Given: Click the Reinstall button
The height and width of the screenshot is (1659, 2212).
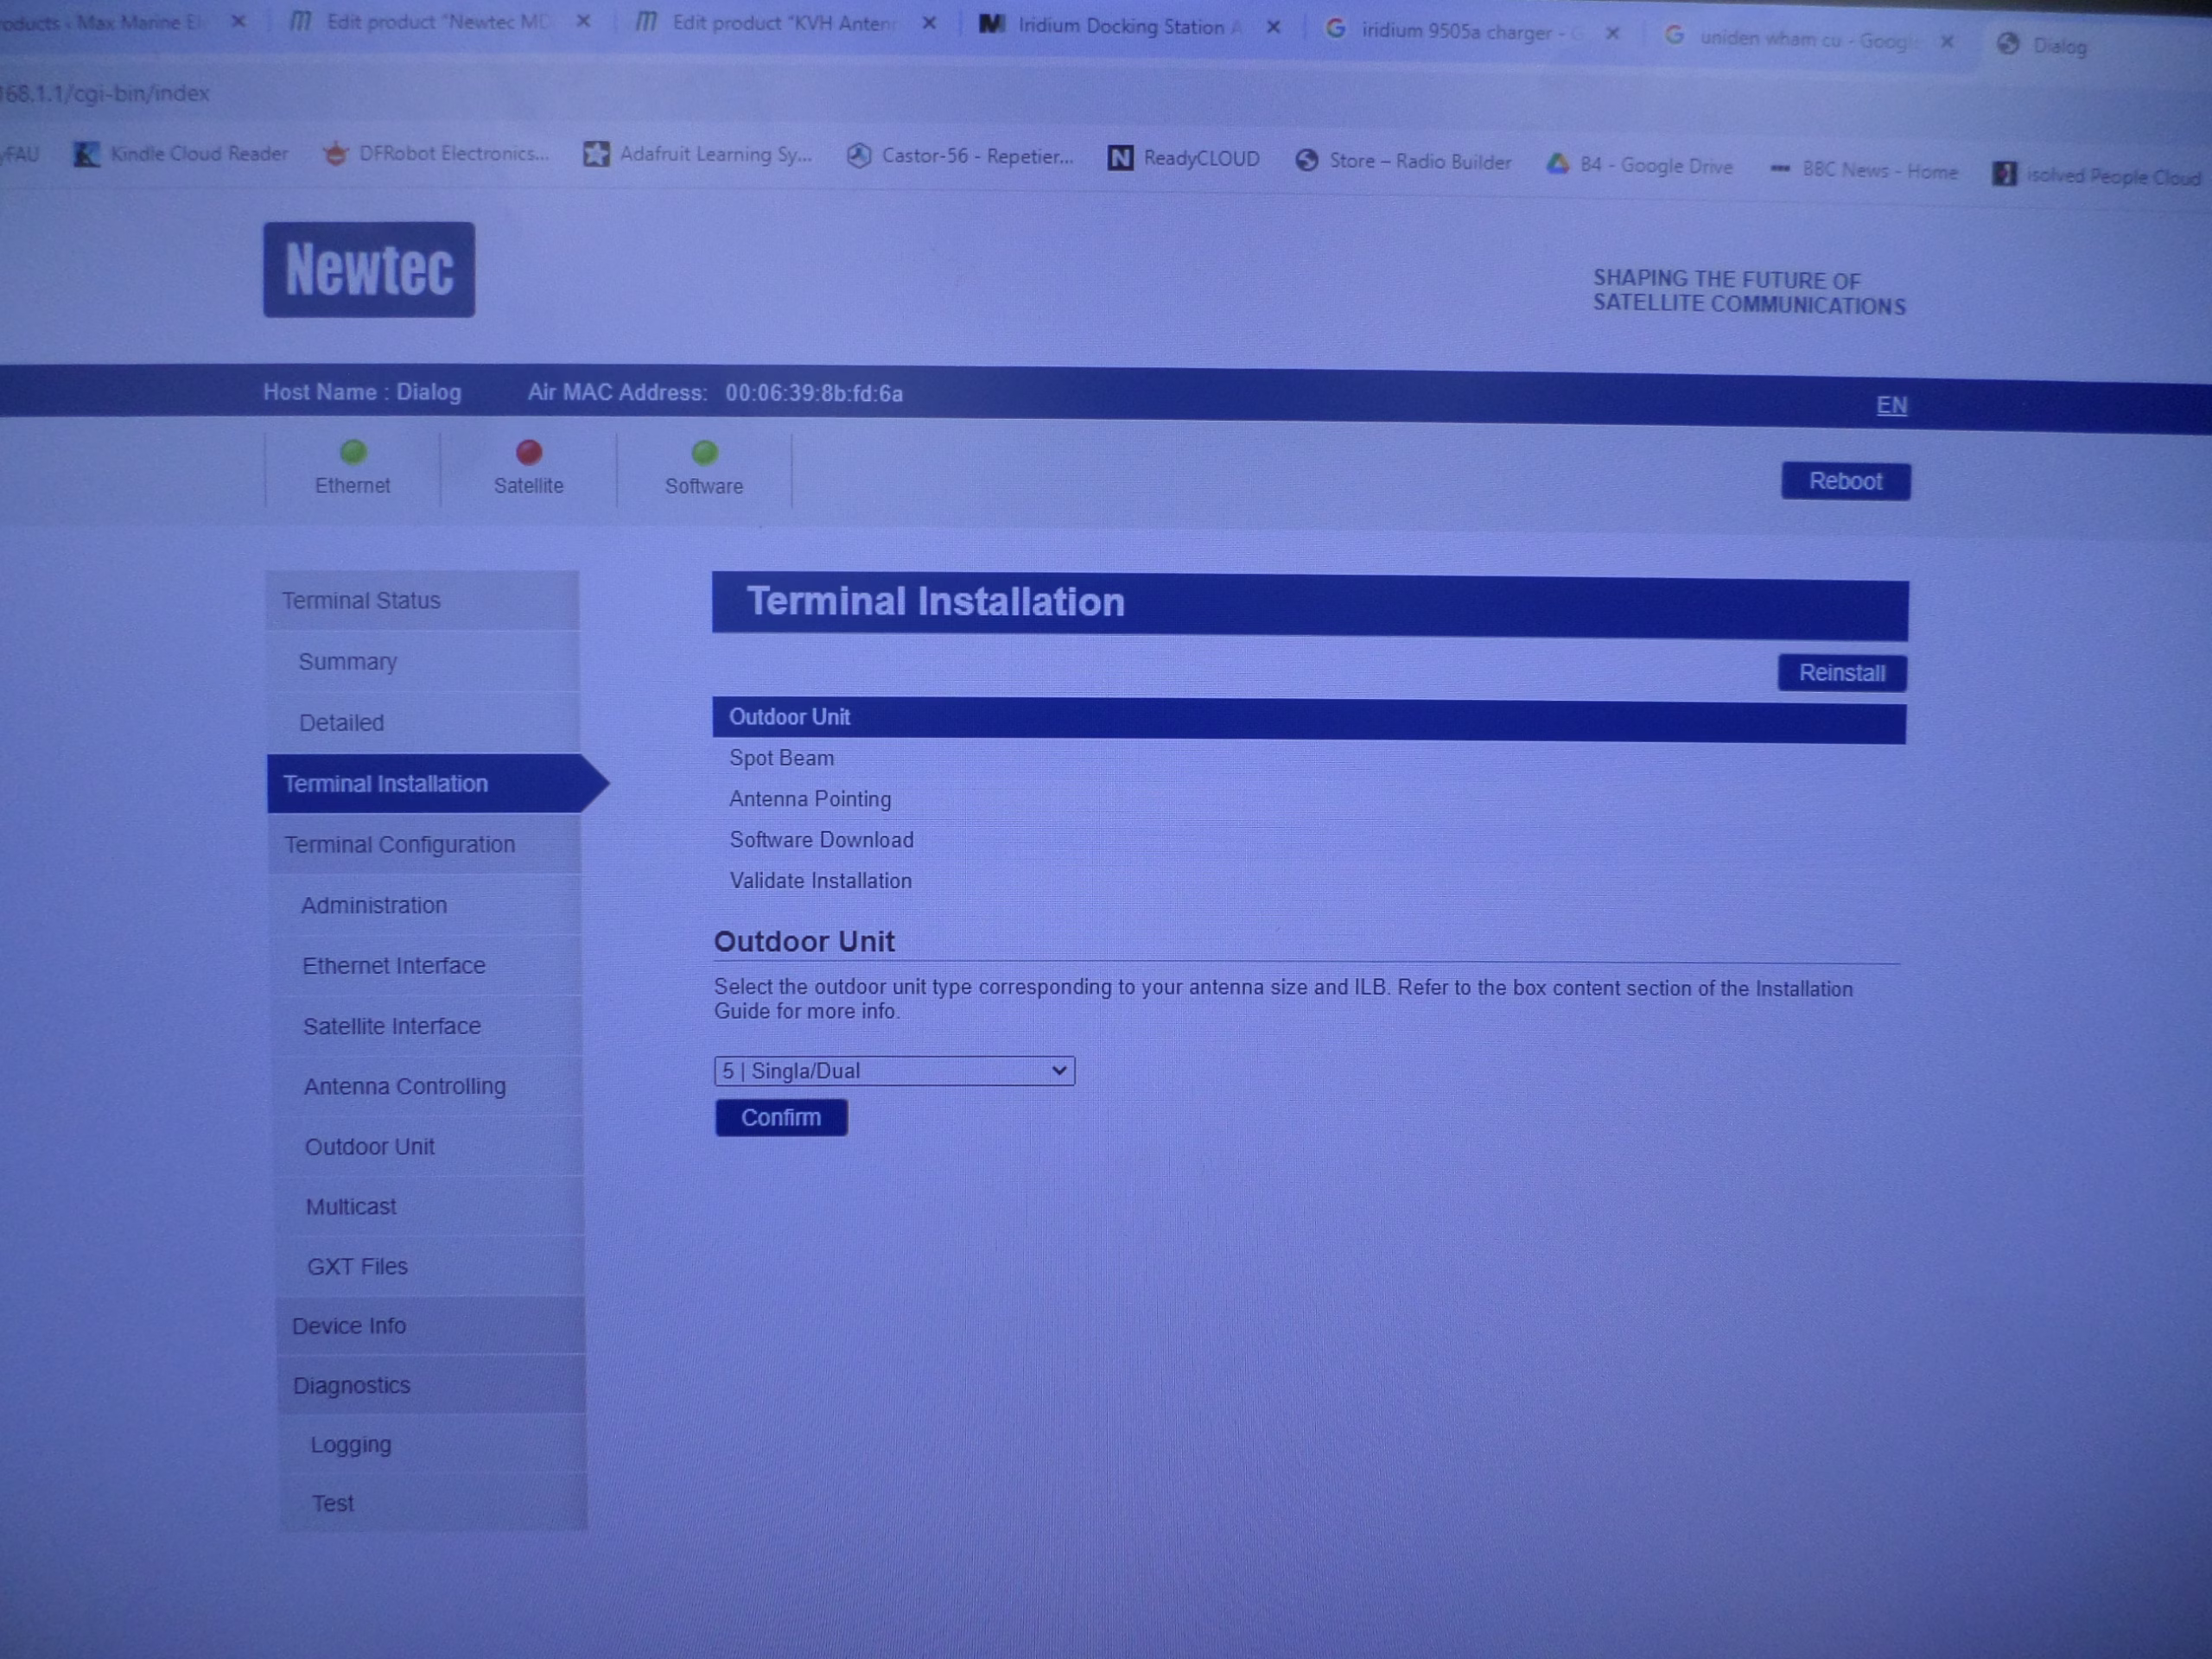Looking at the screenshot, I should click(1841, 673).
